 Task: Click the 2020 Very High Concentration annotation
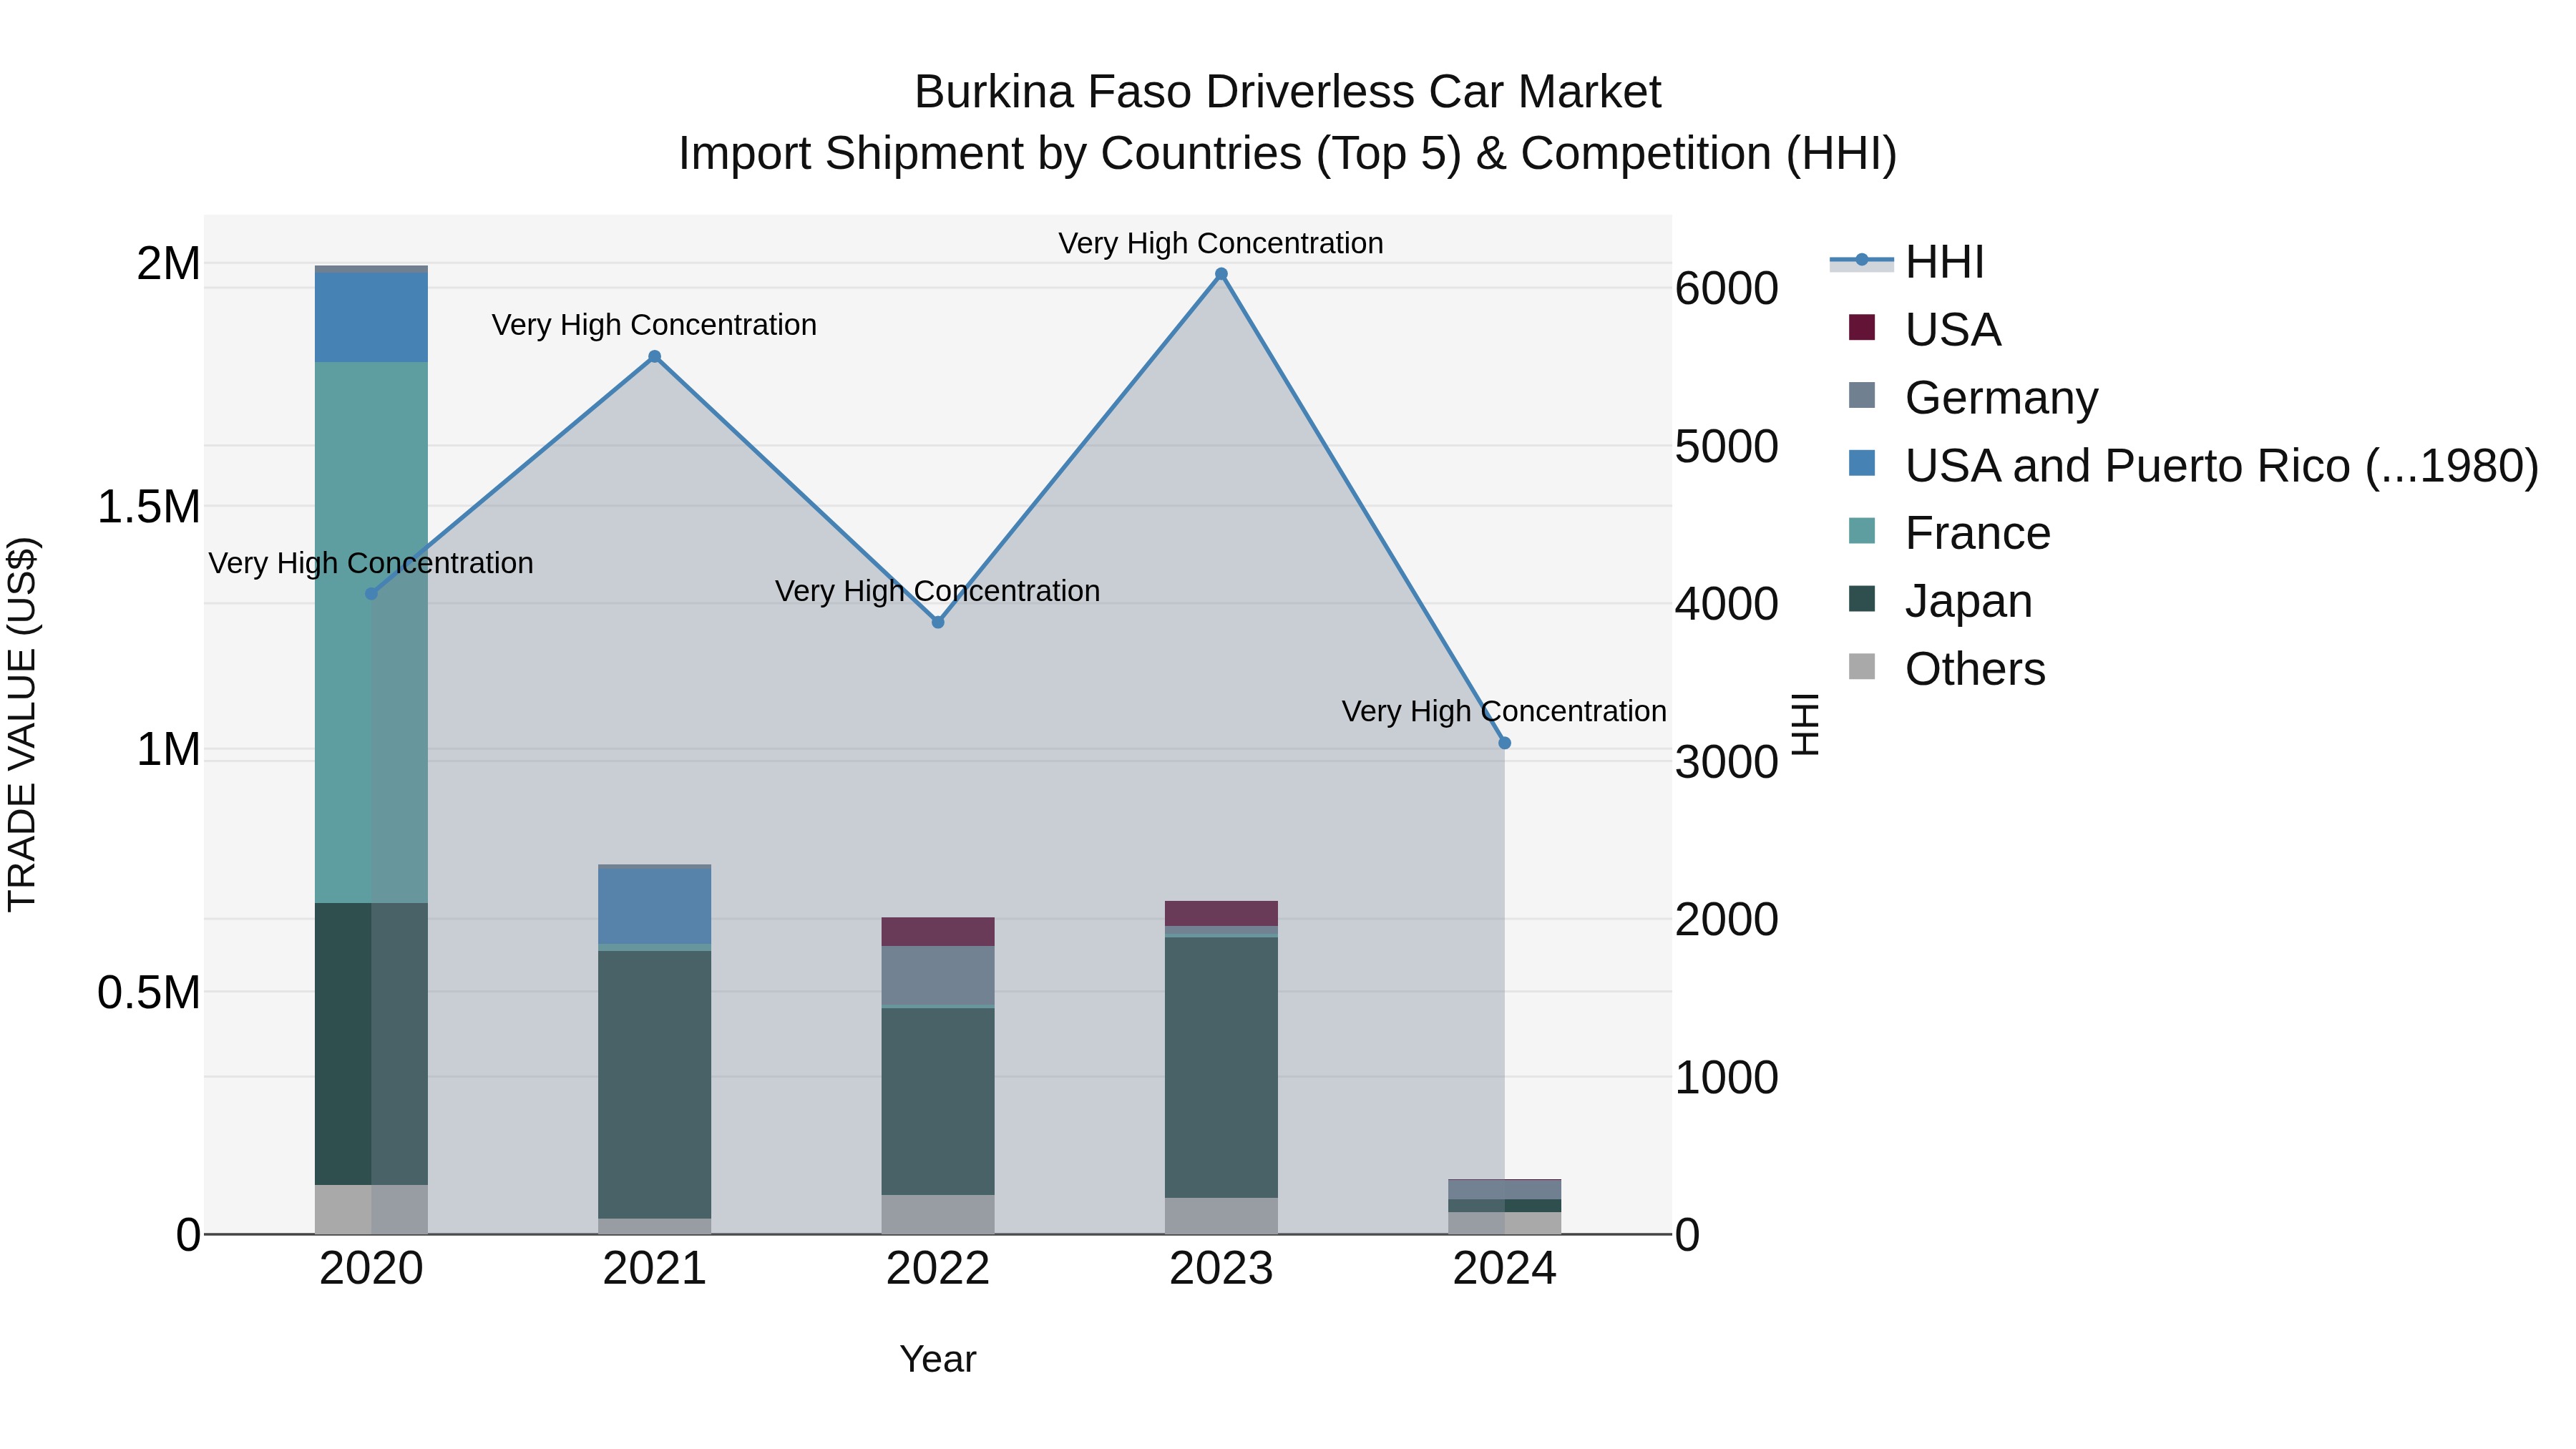[371, 564]
